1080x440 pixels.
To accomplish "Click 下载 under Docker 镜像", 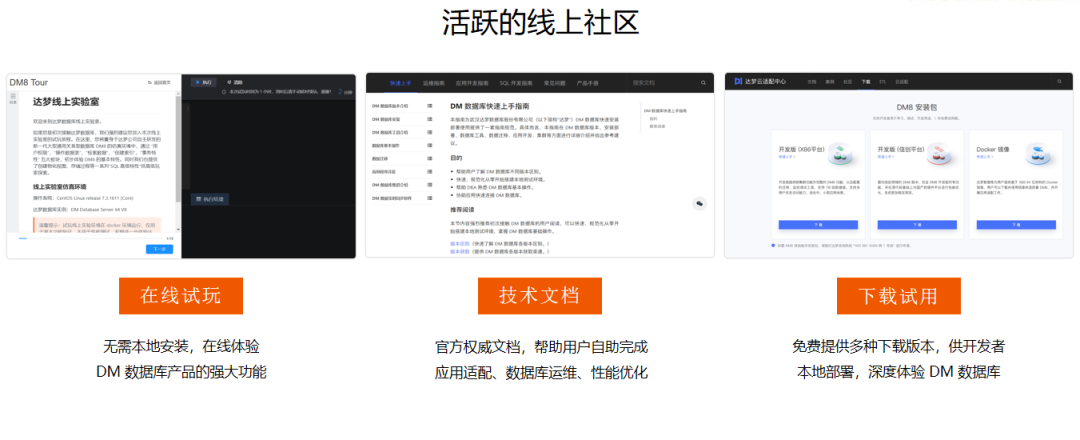I will (1016, 224).
